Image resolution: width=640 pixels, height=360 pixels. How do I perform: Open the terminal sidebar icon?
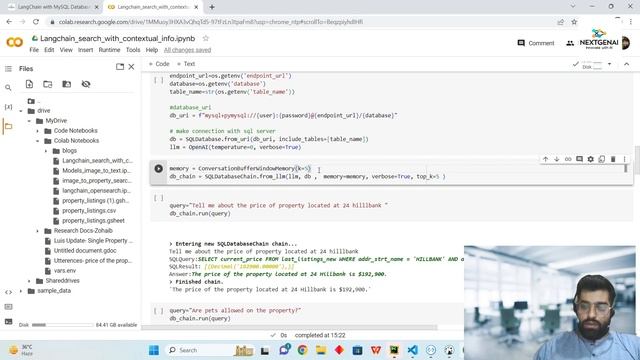[x=8, y=322]
